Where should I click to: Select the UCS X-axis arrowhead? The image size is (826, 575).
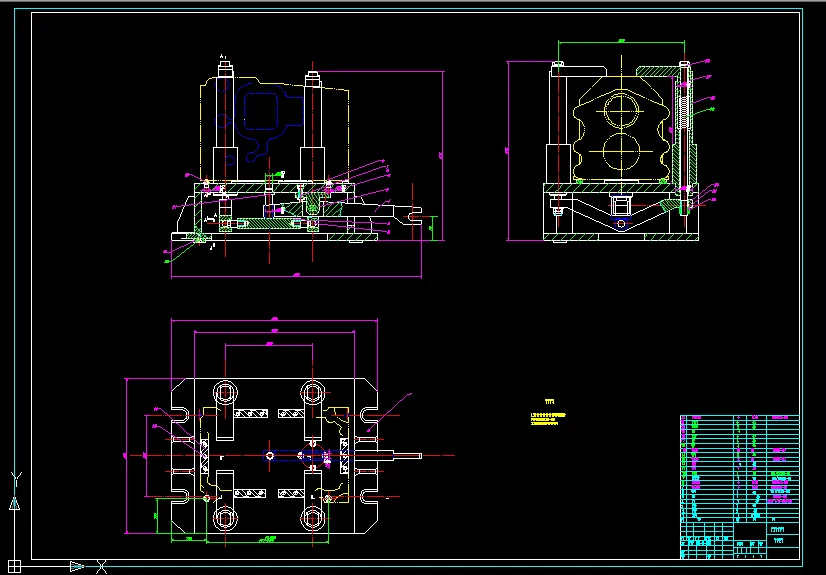(x=77, y=567)
